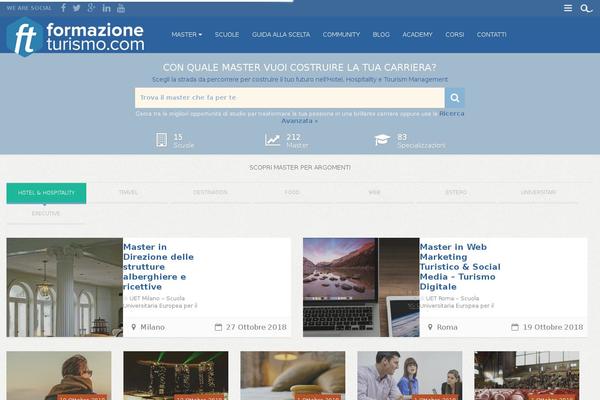This screenshot has height=400, width=600.
Task: Click the Specializzazioni graduation cap icon
Action: 382,140
